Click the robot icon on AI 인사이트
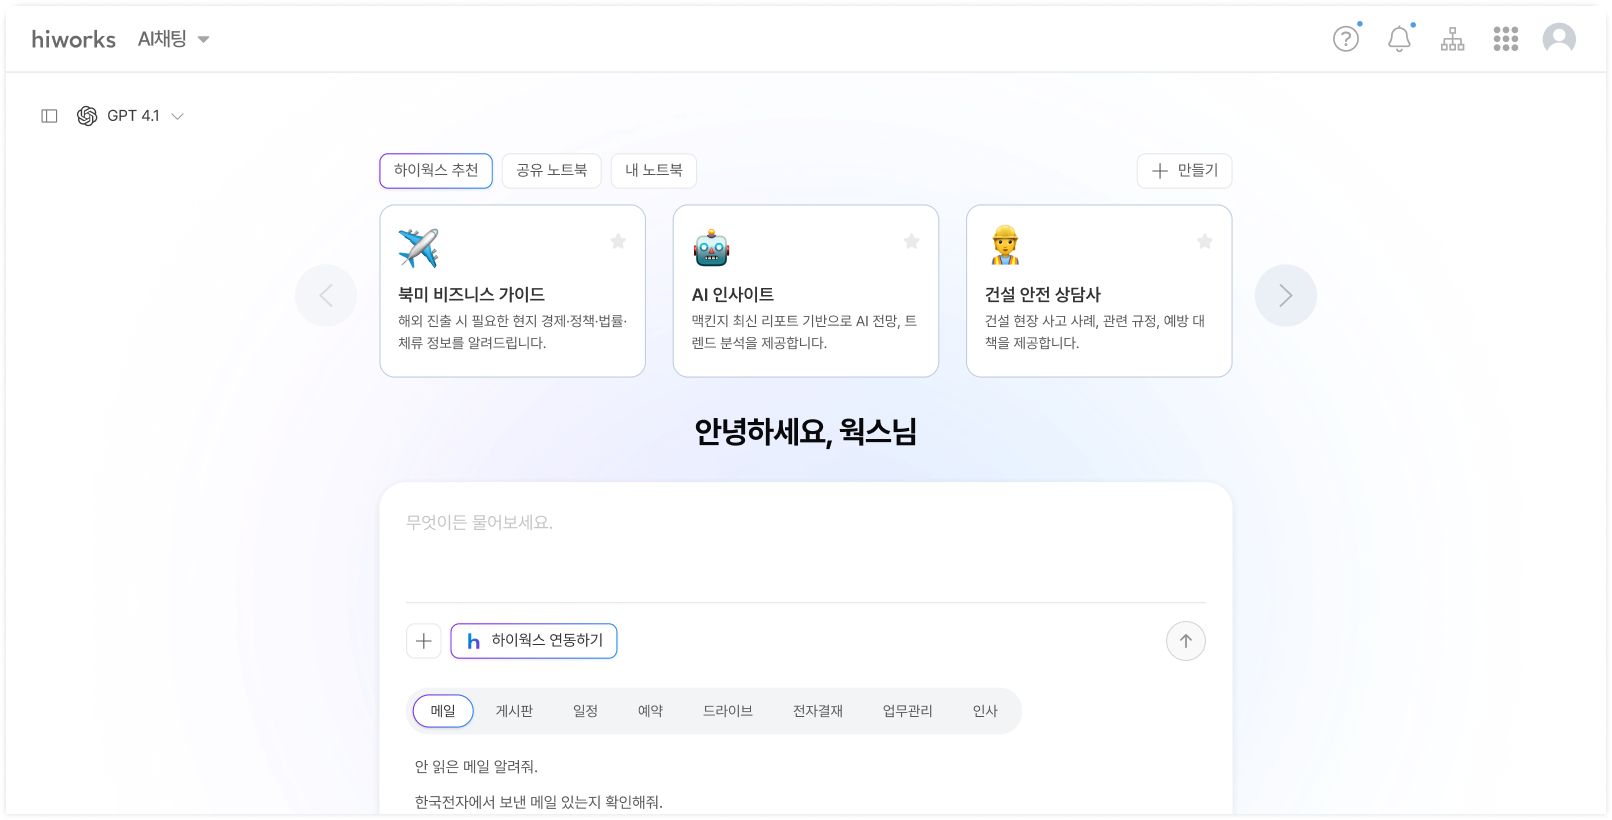 tap(711, 247)
